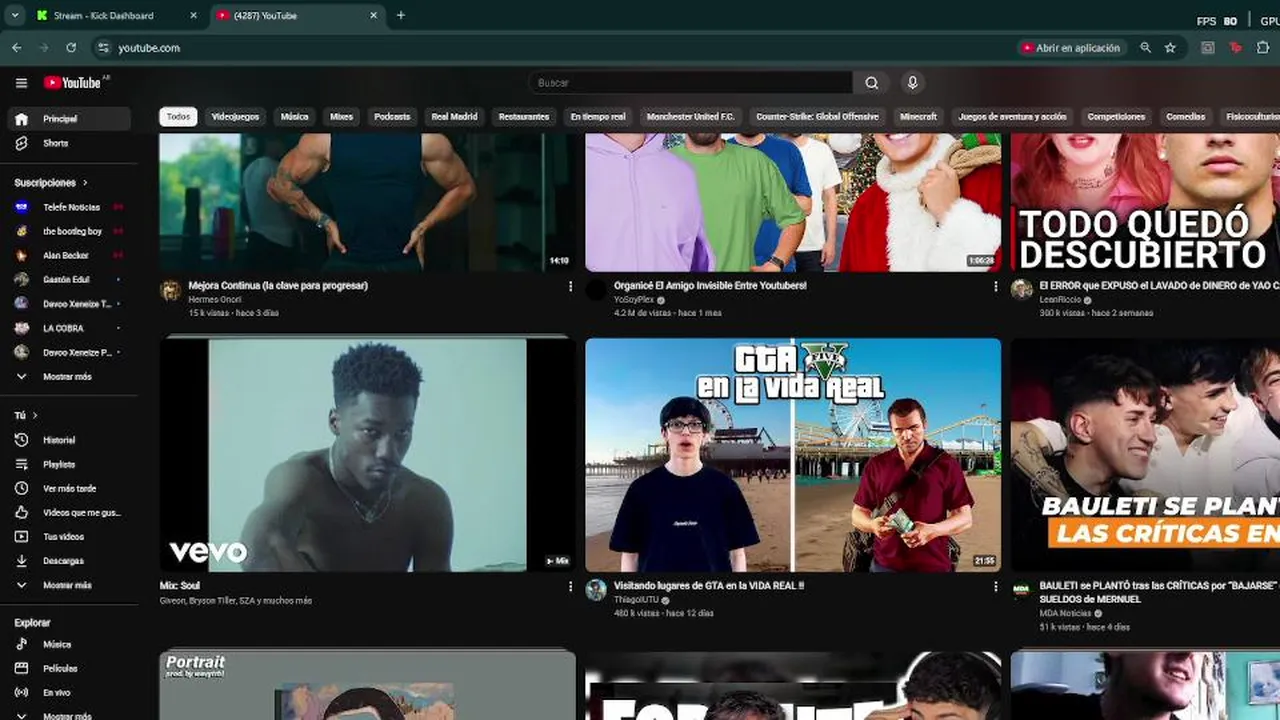This screenshot has height=720, width=1280.
Task: Open options menu for Mejora Continua video
Action: pos(570,286)
